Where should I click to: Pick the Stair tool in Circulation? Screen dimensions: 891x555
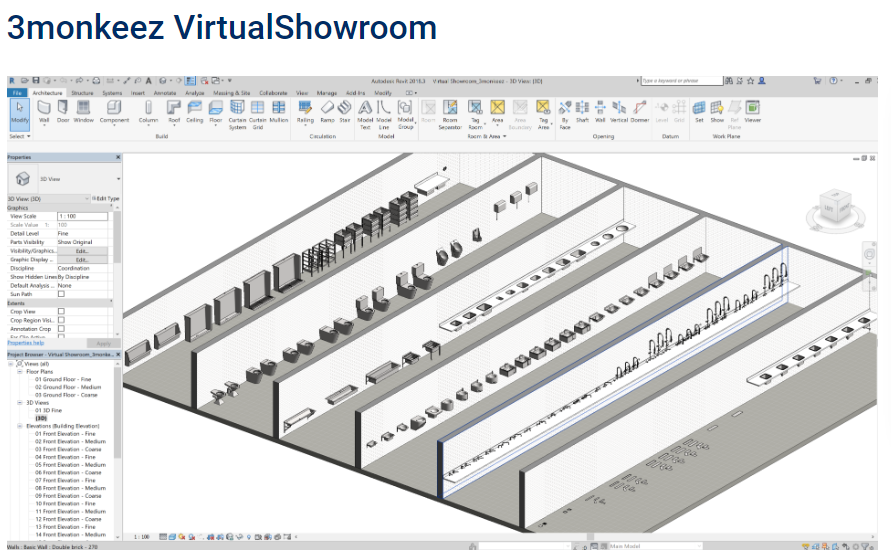coord(346,109)
